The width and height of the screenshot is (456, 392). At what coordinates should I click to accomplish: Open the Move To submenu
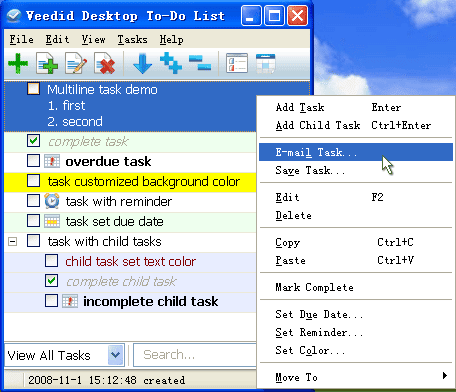pos(356,377)
